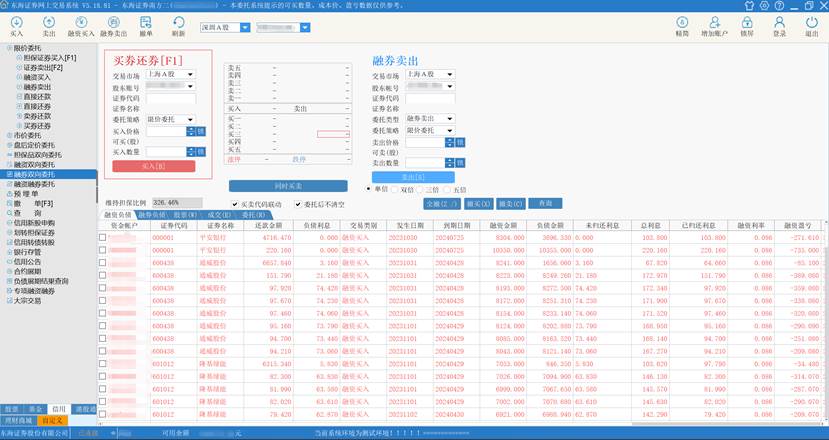The image size is (829, 440).
Task: Switch to the 委托(R) tab
Action: click(253, 215)
